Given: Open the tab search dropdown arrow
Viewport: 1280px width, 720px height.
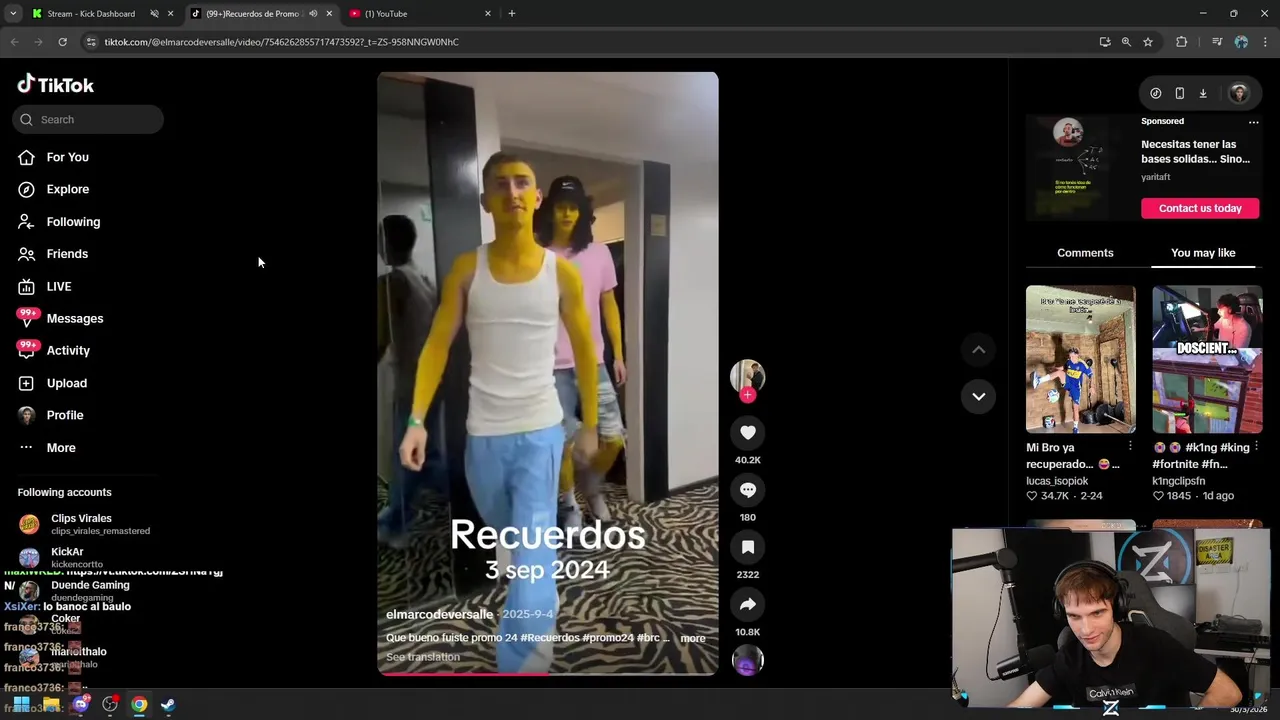Looking at the screenshot, I should point(13,14).
